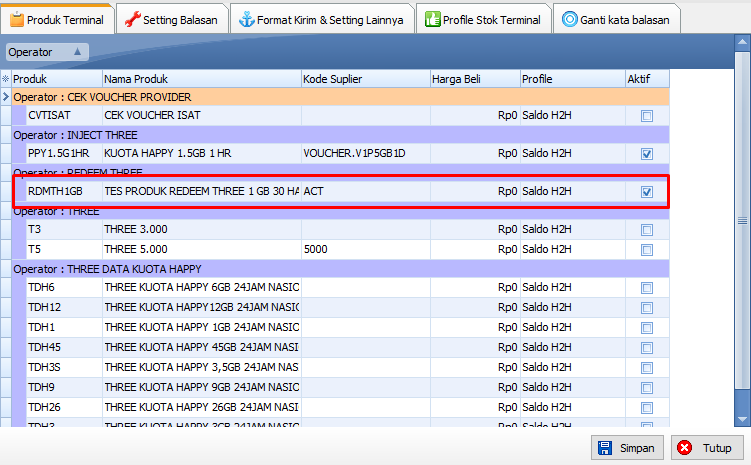Image resolution: width=751 pixels, height=465 pixels.
Task: Click the wrench icon on Setting Balasan tab
Action: [132, 20]
